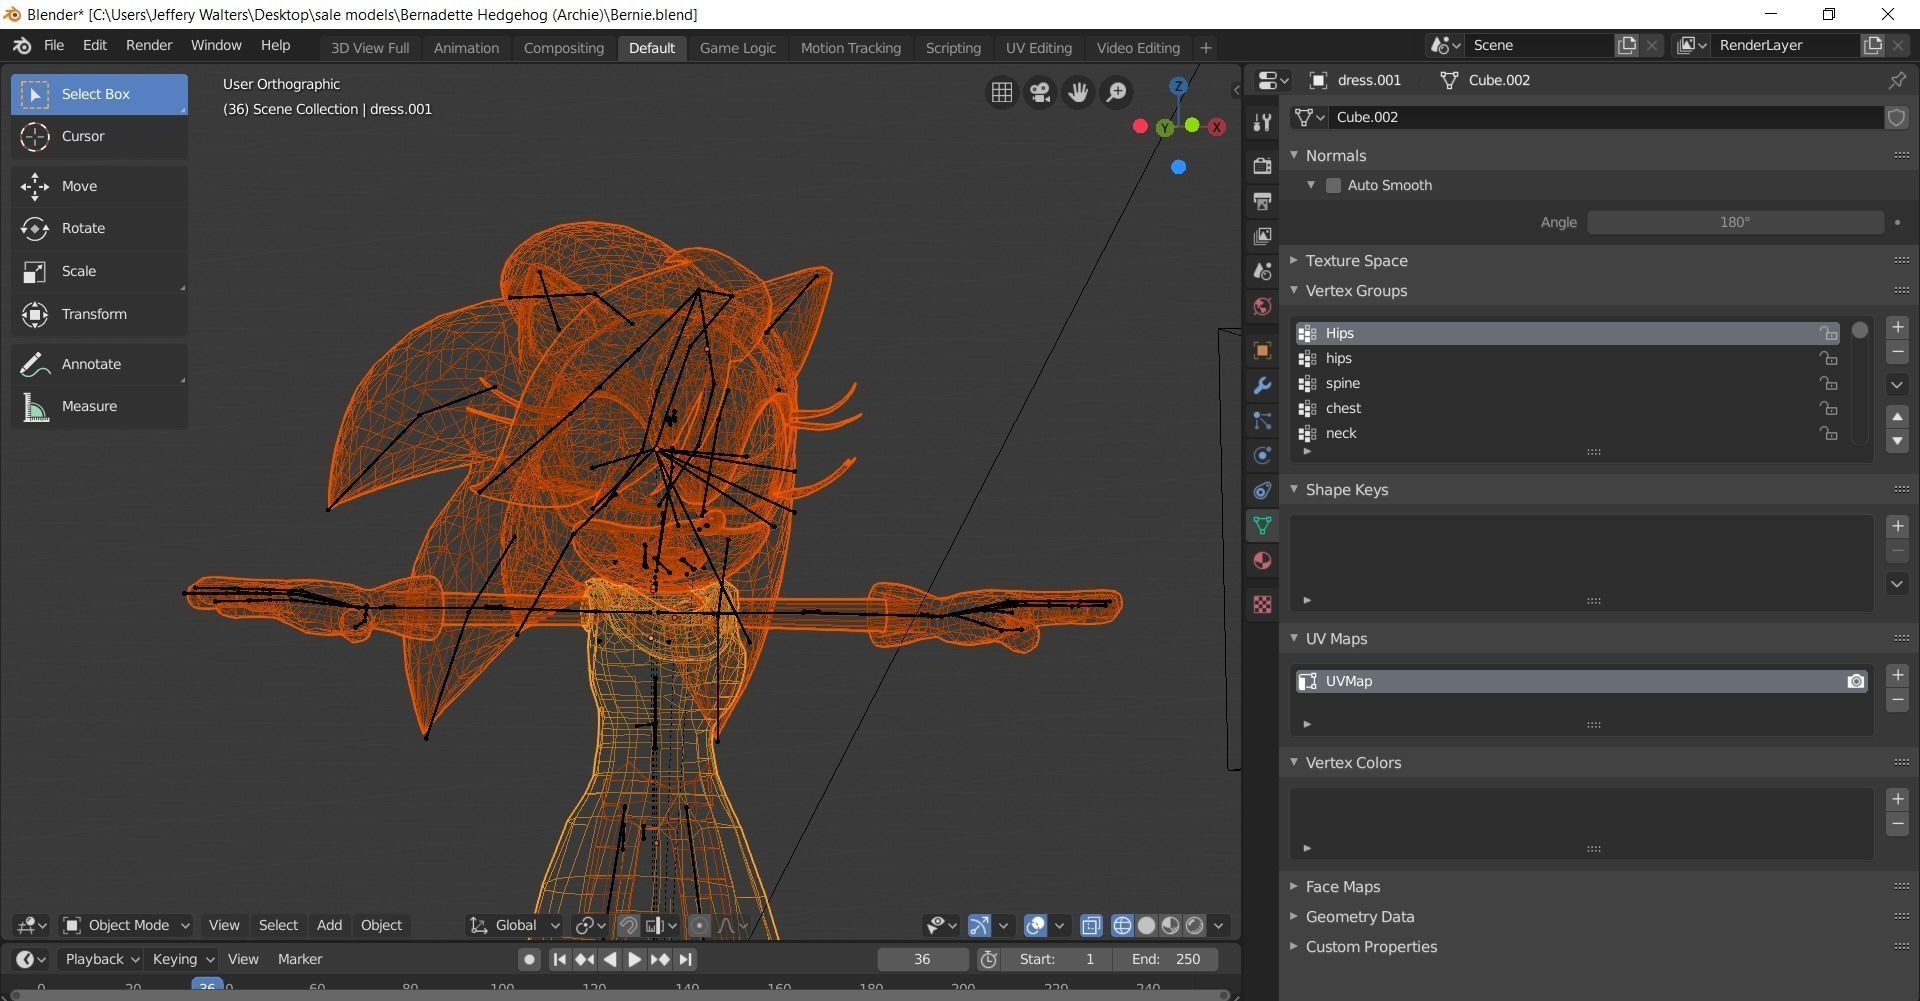Lock the spine vertex group
The image size is (1920, 1001).
click(x=1828, y=383)
